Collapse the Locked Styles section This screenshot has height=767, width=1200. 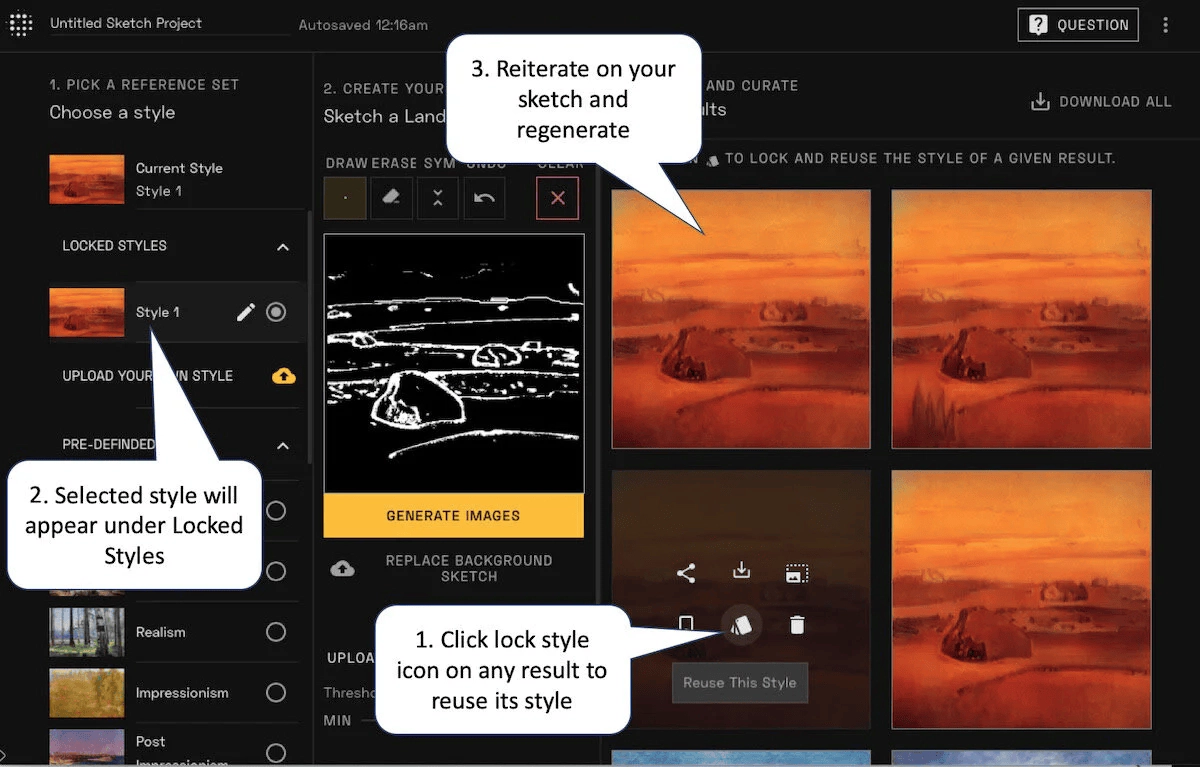click(x=283, y=246)
